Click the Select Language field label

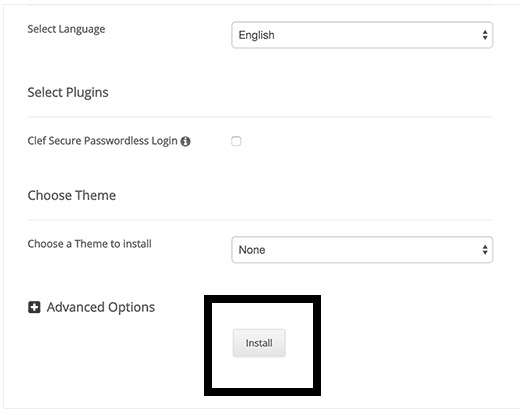[x=66, y=29]
